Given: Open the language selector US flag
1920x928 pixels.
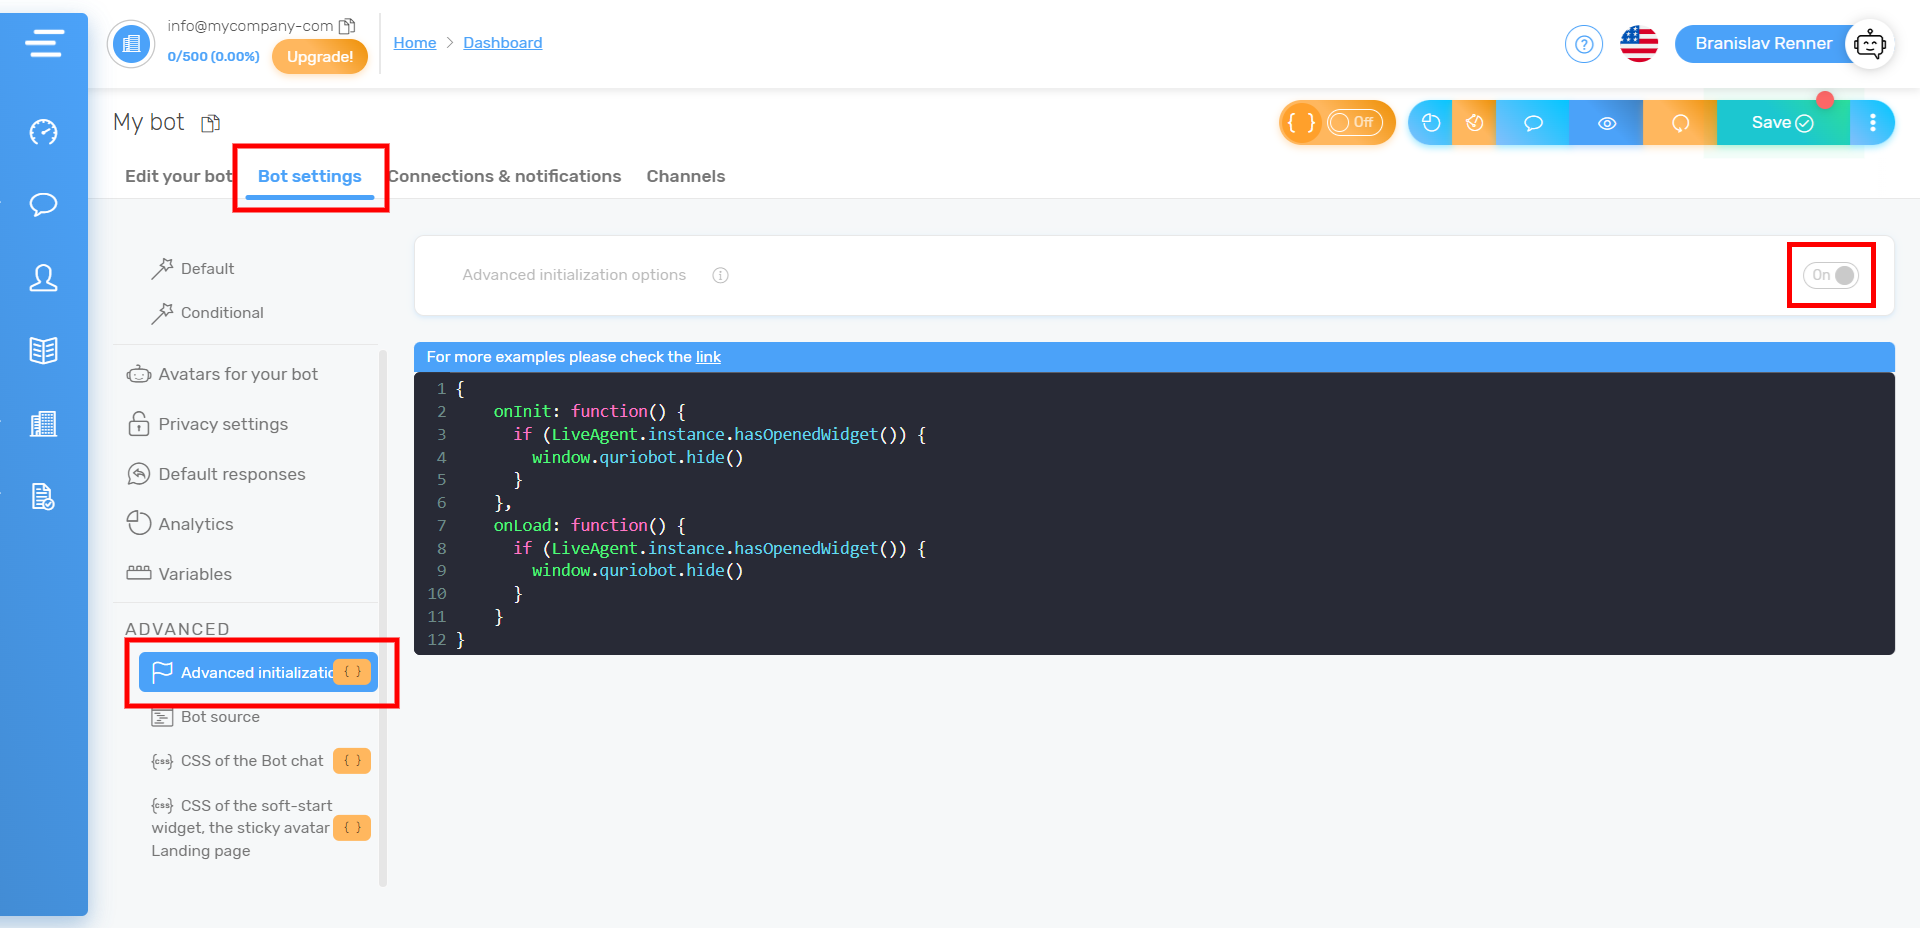Looking at the screenshot, I should [x=1638, y=44].
